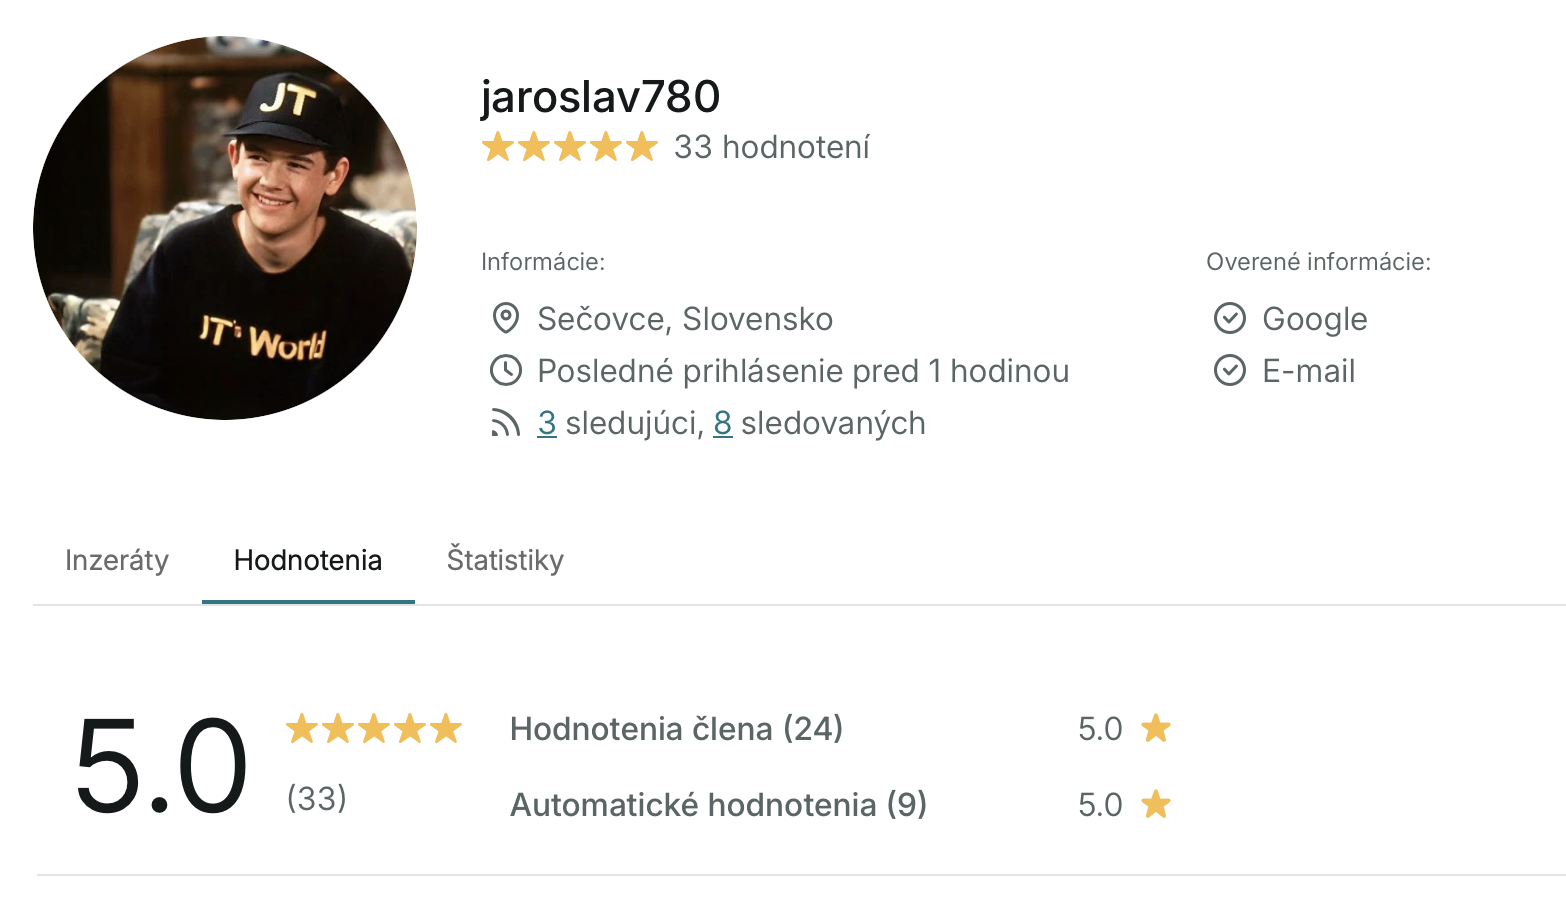
Task: Click the star beside automatic ratings score
Action: pyautogui.click(x=1156, y=804)
